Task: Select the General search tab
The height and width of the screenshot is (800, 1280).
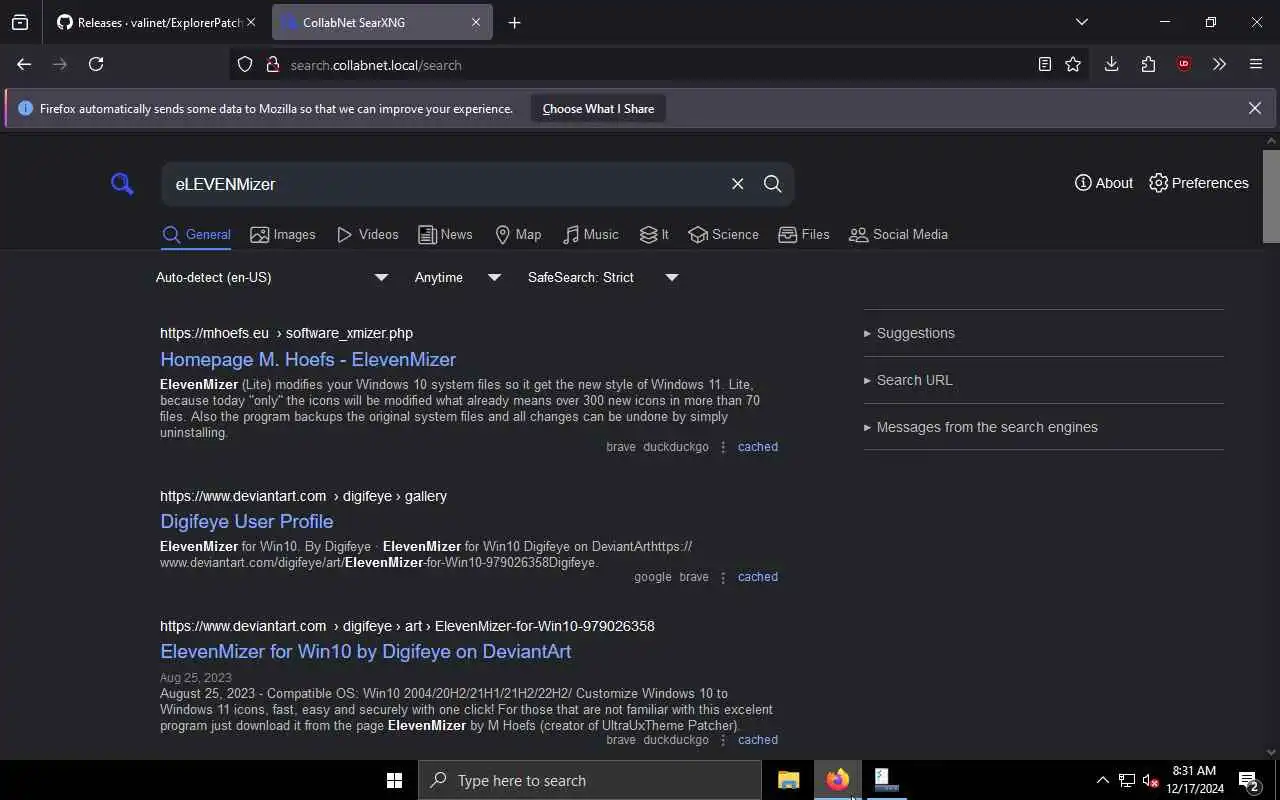Action: pyautogui.click(x=197, y=234)
